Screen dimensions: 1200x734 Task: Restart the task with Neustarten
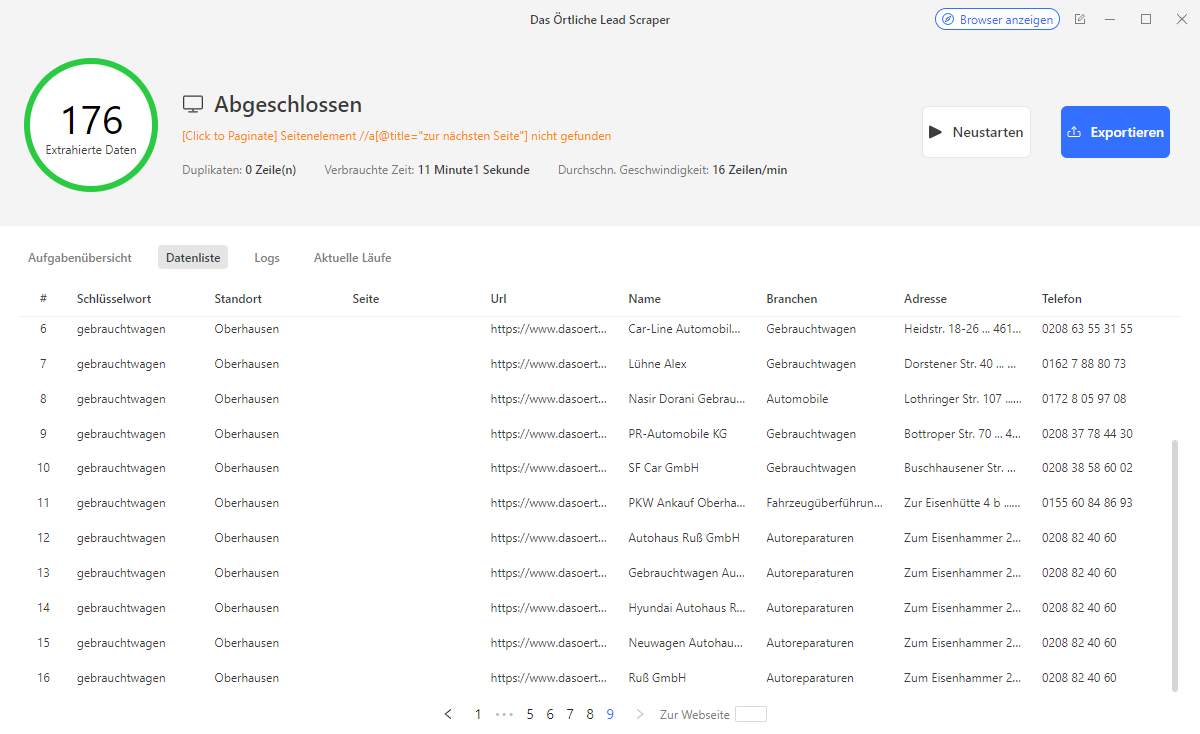(x=976, y=132)
